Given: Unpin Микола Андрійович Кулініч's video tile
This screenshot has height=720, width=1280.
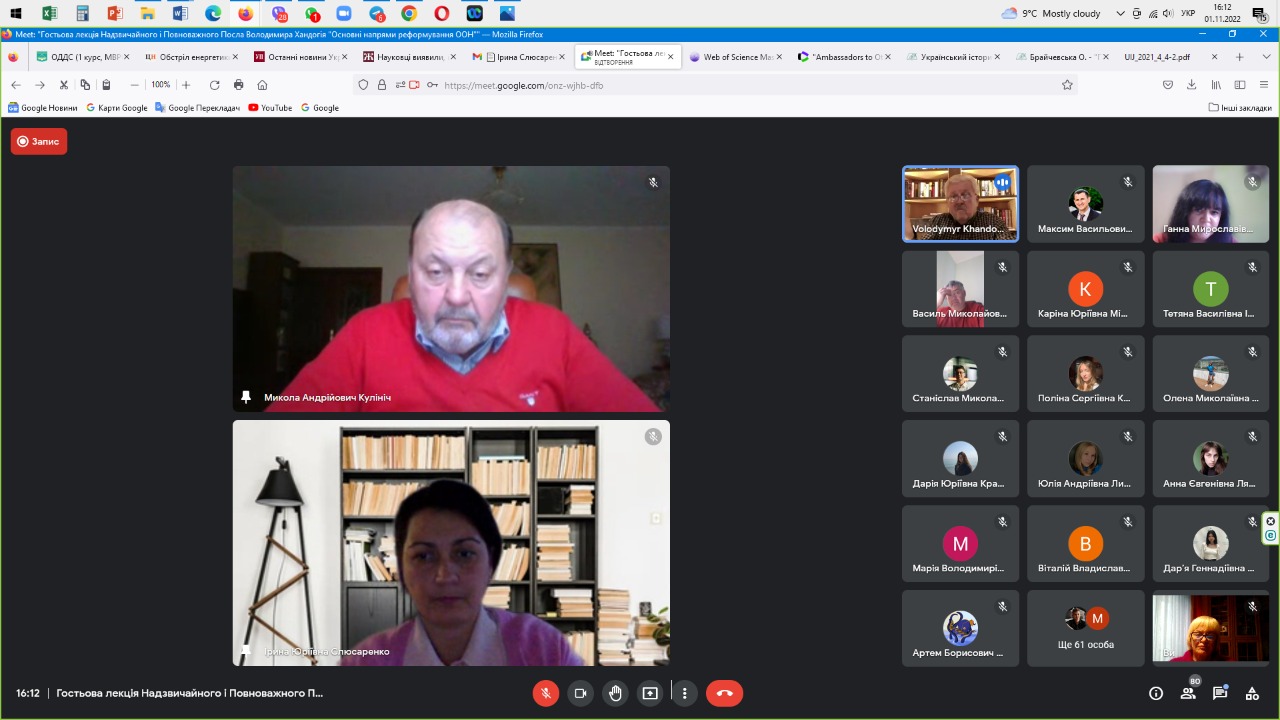Looking at the screenshot, I should coord(246,397).
